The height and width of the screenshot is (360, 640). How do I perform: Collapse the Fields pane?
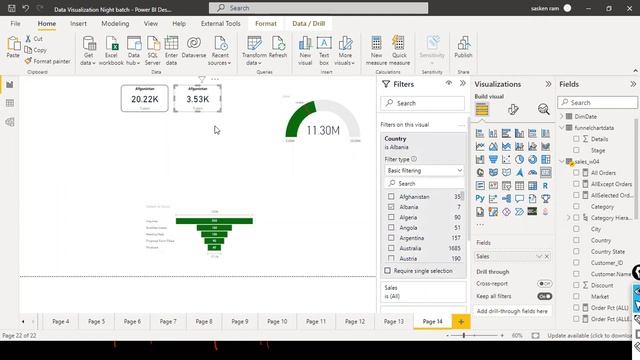[x=633, y=84]
